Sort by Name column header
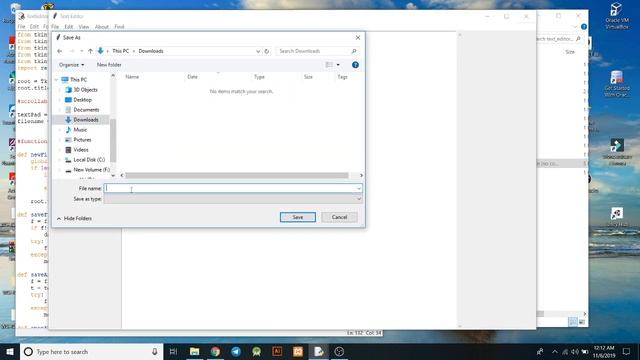 click(x=132, y=77)
